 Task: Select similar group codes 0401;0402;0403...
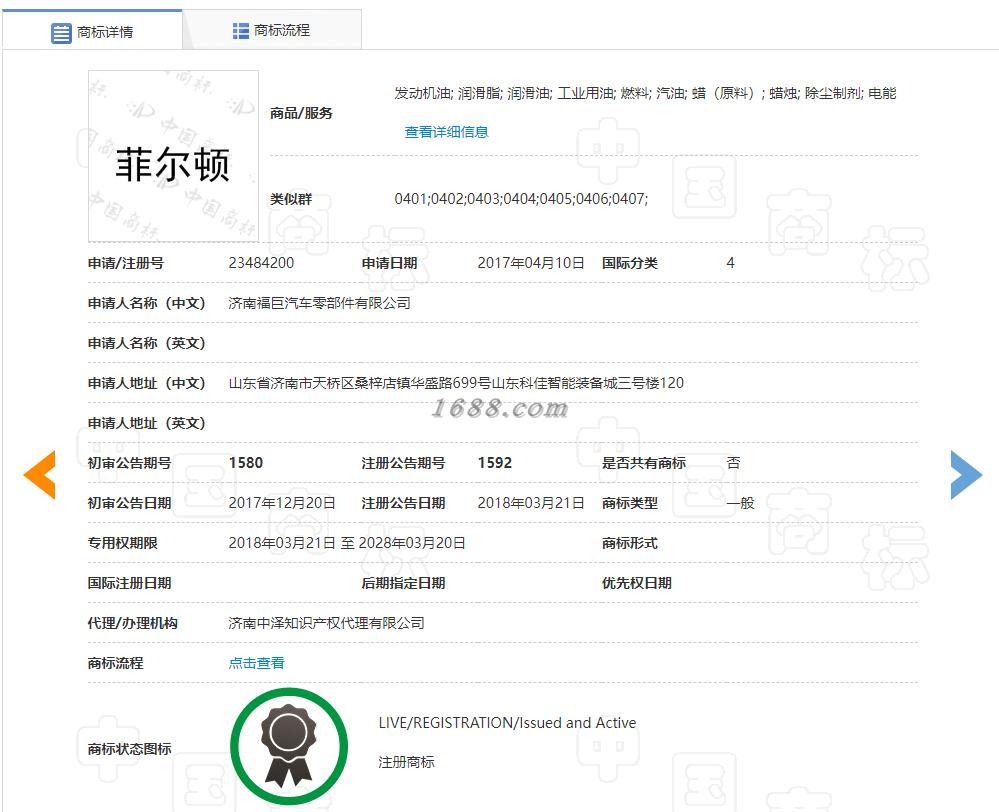pos(521,199)
